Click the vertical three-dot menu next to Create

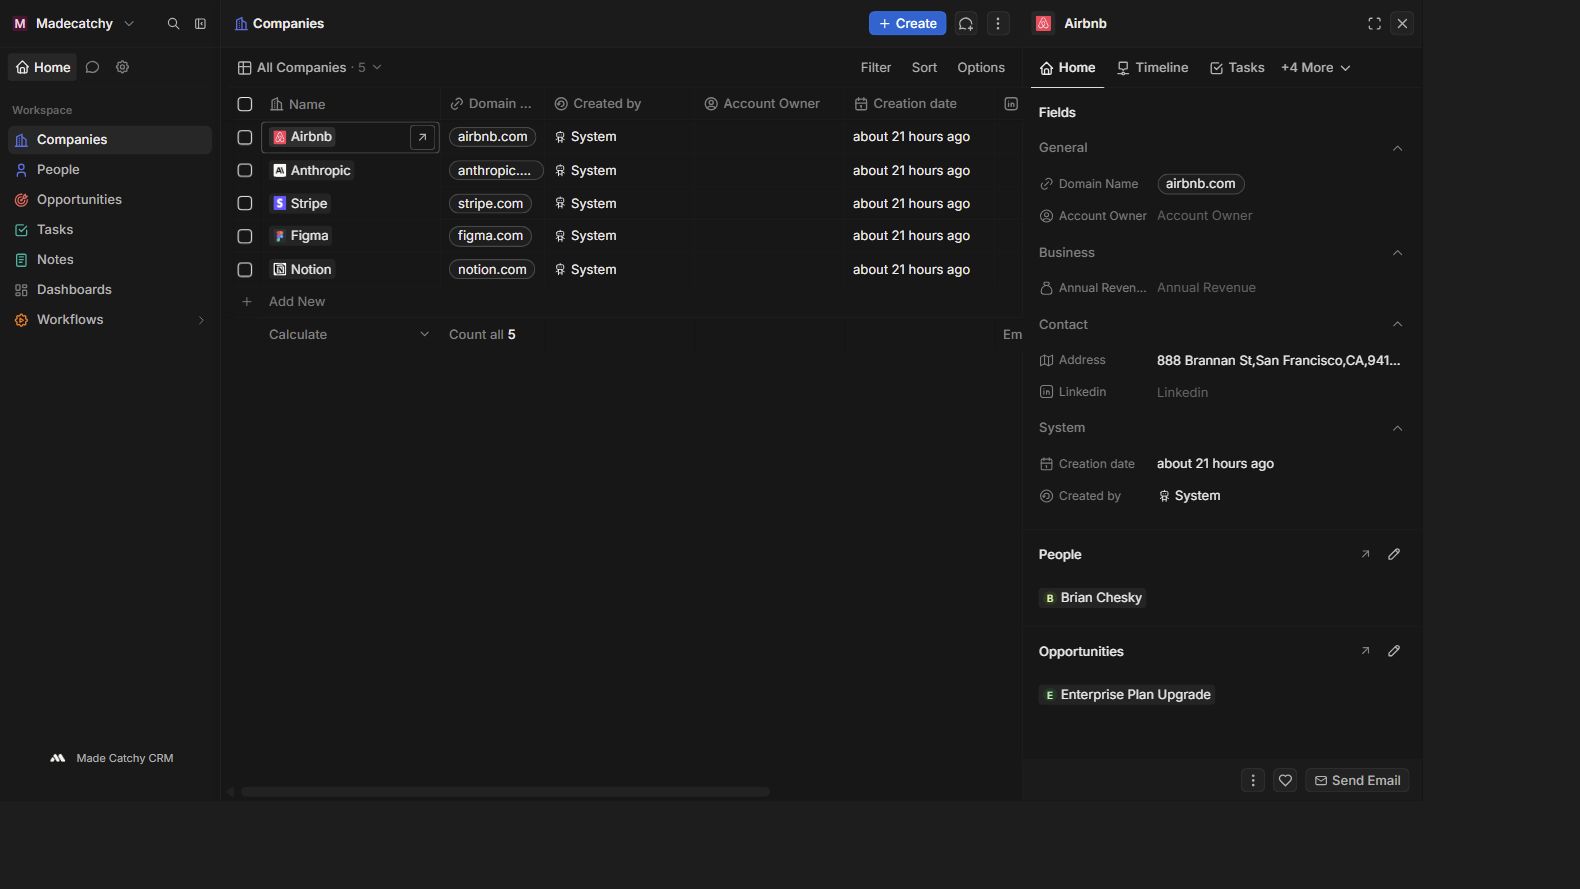point(998,24)
